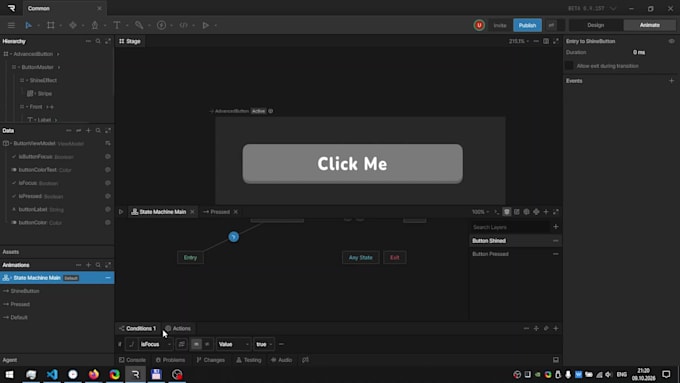This screenshot has width=680, height=383.
Task: Select not-equals comparison operator toggle
Action: [207, 344]
